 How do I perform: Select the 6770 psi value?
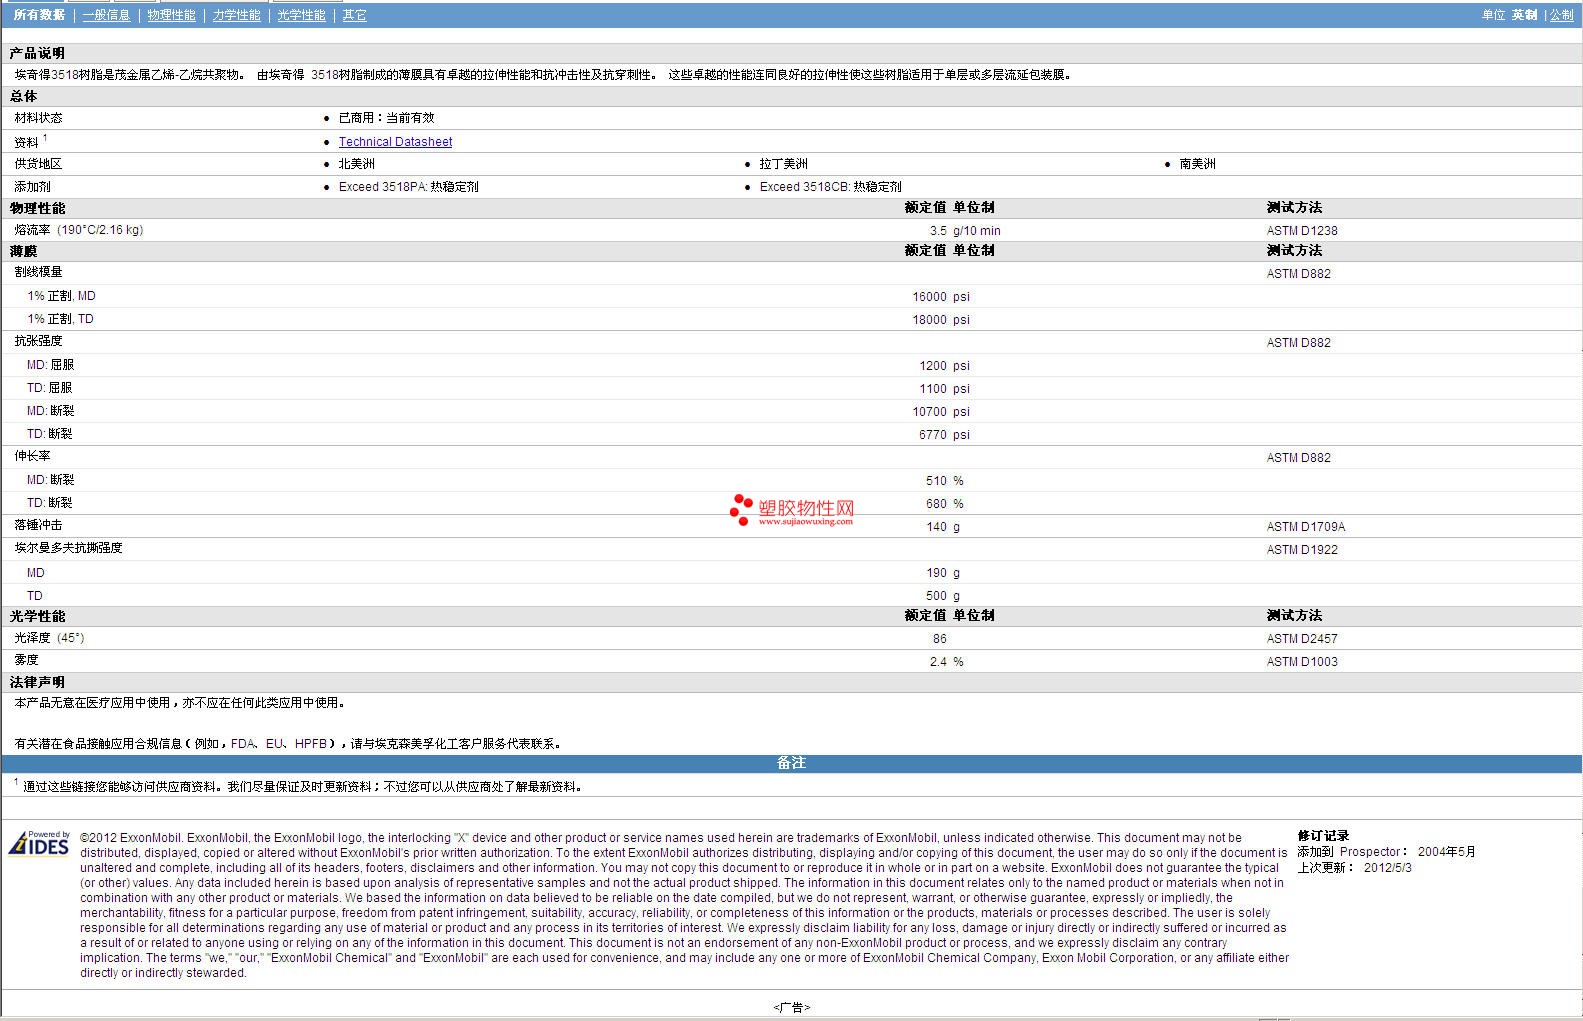(944, 435)
